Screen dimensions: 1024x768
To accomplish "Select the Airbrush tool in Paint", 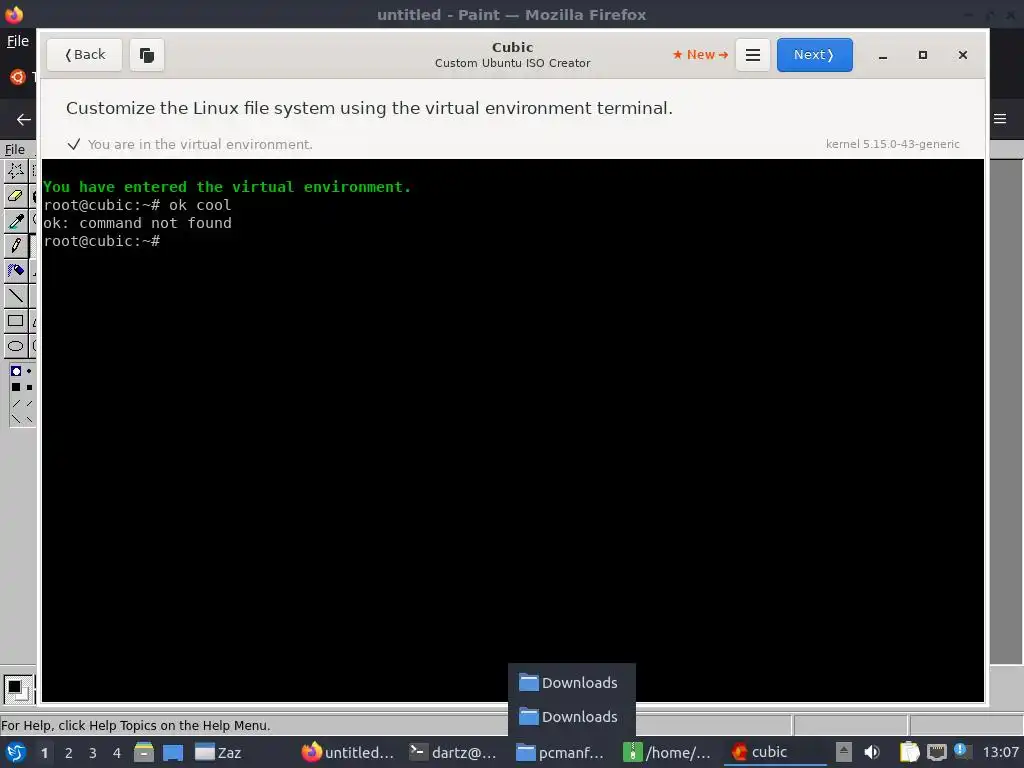I will pos(16,270).
